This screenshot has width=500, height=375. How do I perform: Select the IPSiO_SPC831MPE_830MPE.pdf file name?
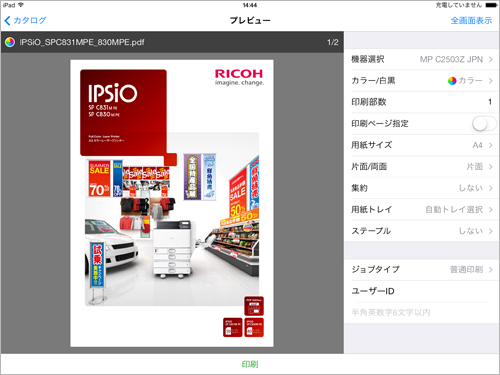click(x=82, y=42)
